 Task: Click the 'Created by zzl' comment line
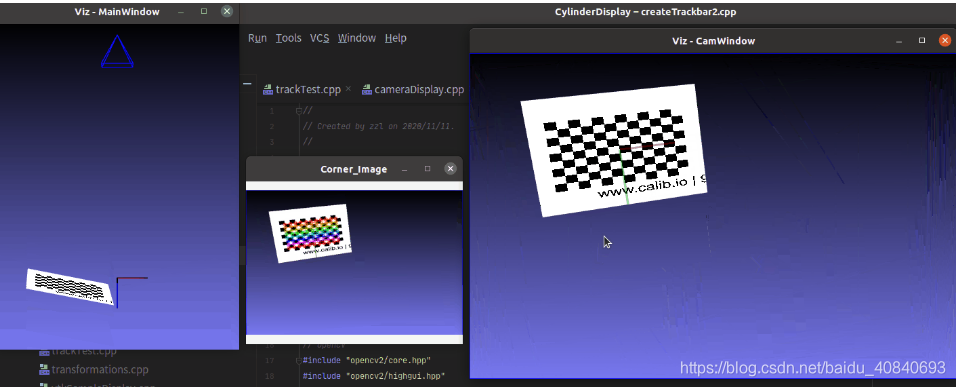(378, 126)
